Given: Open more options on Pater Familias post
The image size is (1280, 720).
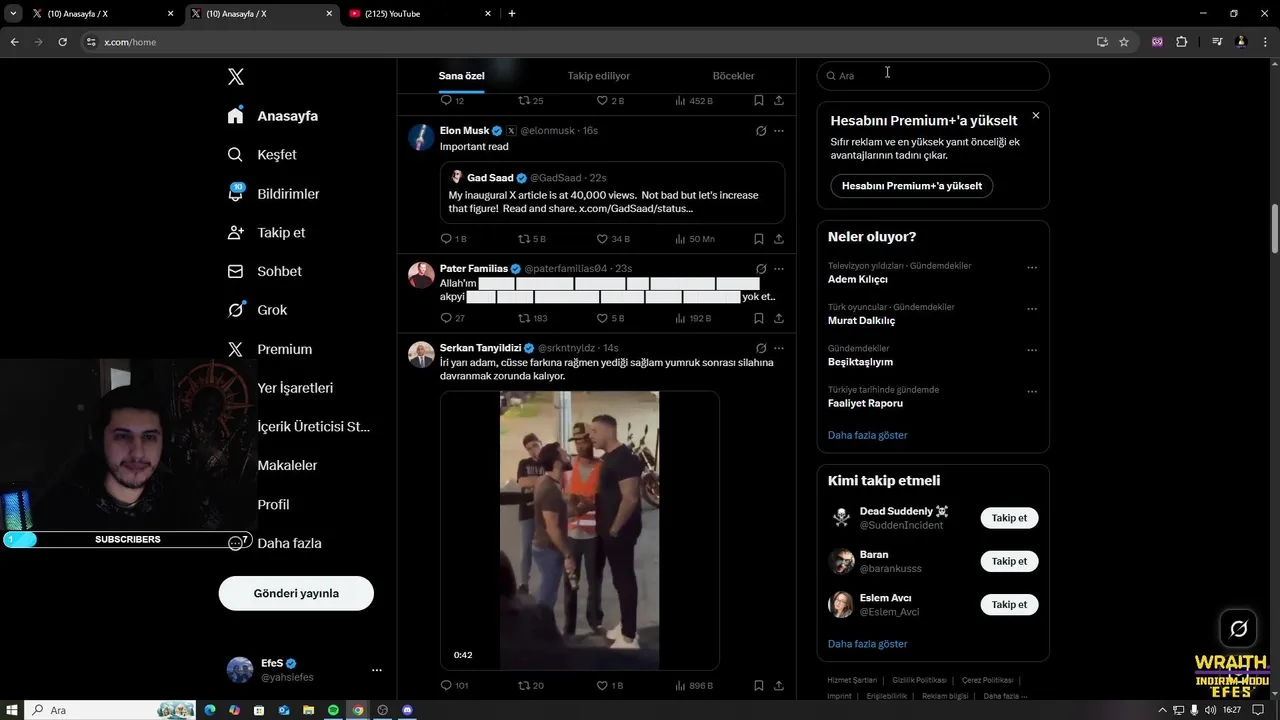Looking at the screenshot, I should pyautogui.click(x=779, y=269).
